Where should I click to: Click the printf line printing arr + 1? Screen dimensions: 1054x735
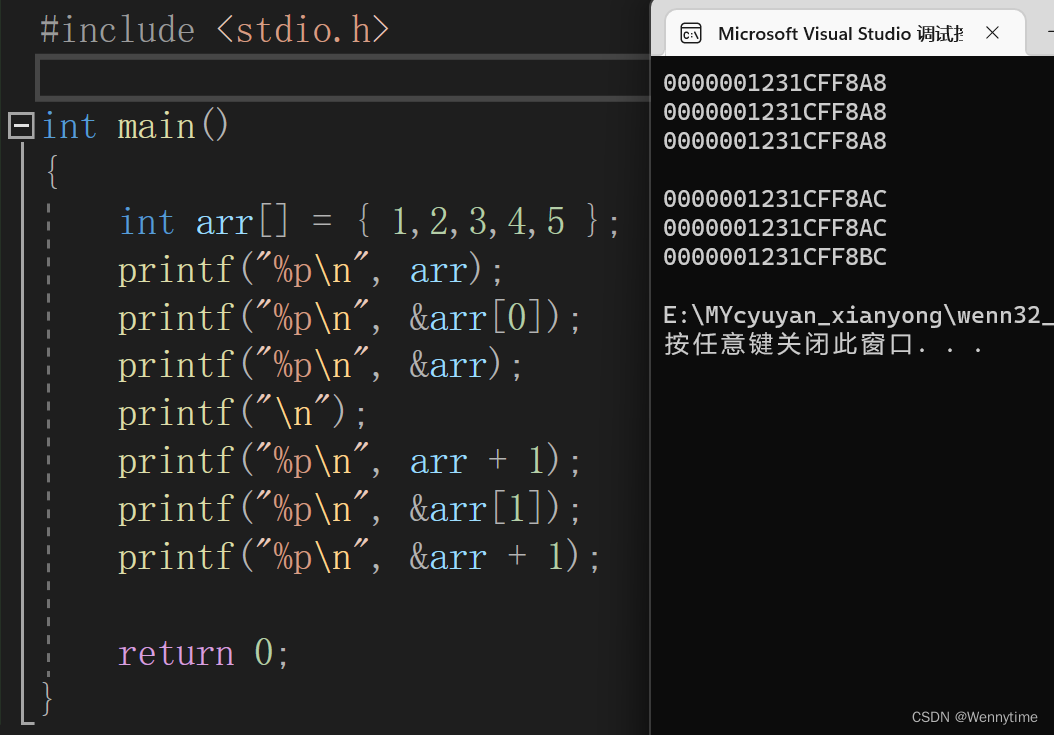[x=349, y=461]
